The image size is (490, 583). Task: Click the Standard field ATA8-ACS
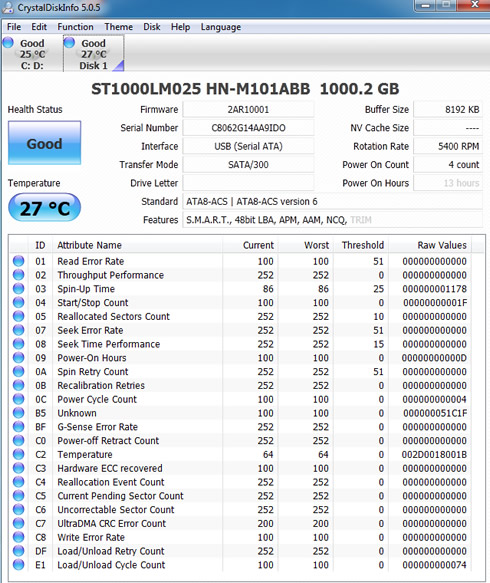click(x=332, y=202)
